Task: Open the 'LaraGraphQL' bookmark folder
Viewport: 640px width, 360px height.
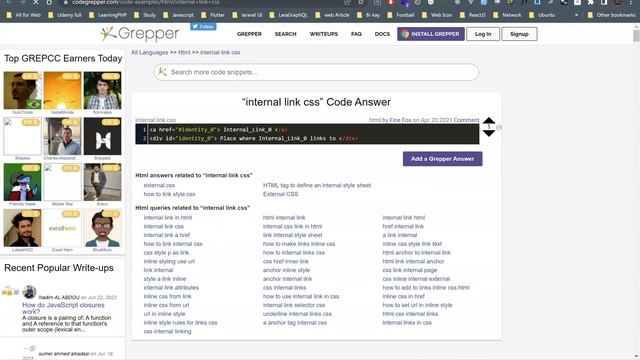Action: (x=289, y=15)
